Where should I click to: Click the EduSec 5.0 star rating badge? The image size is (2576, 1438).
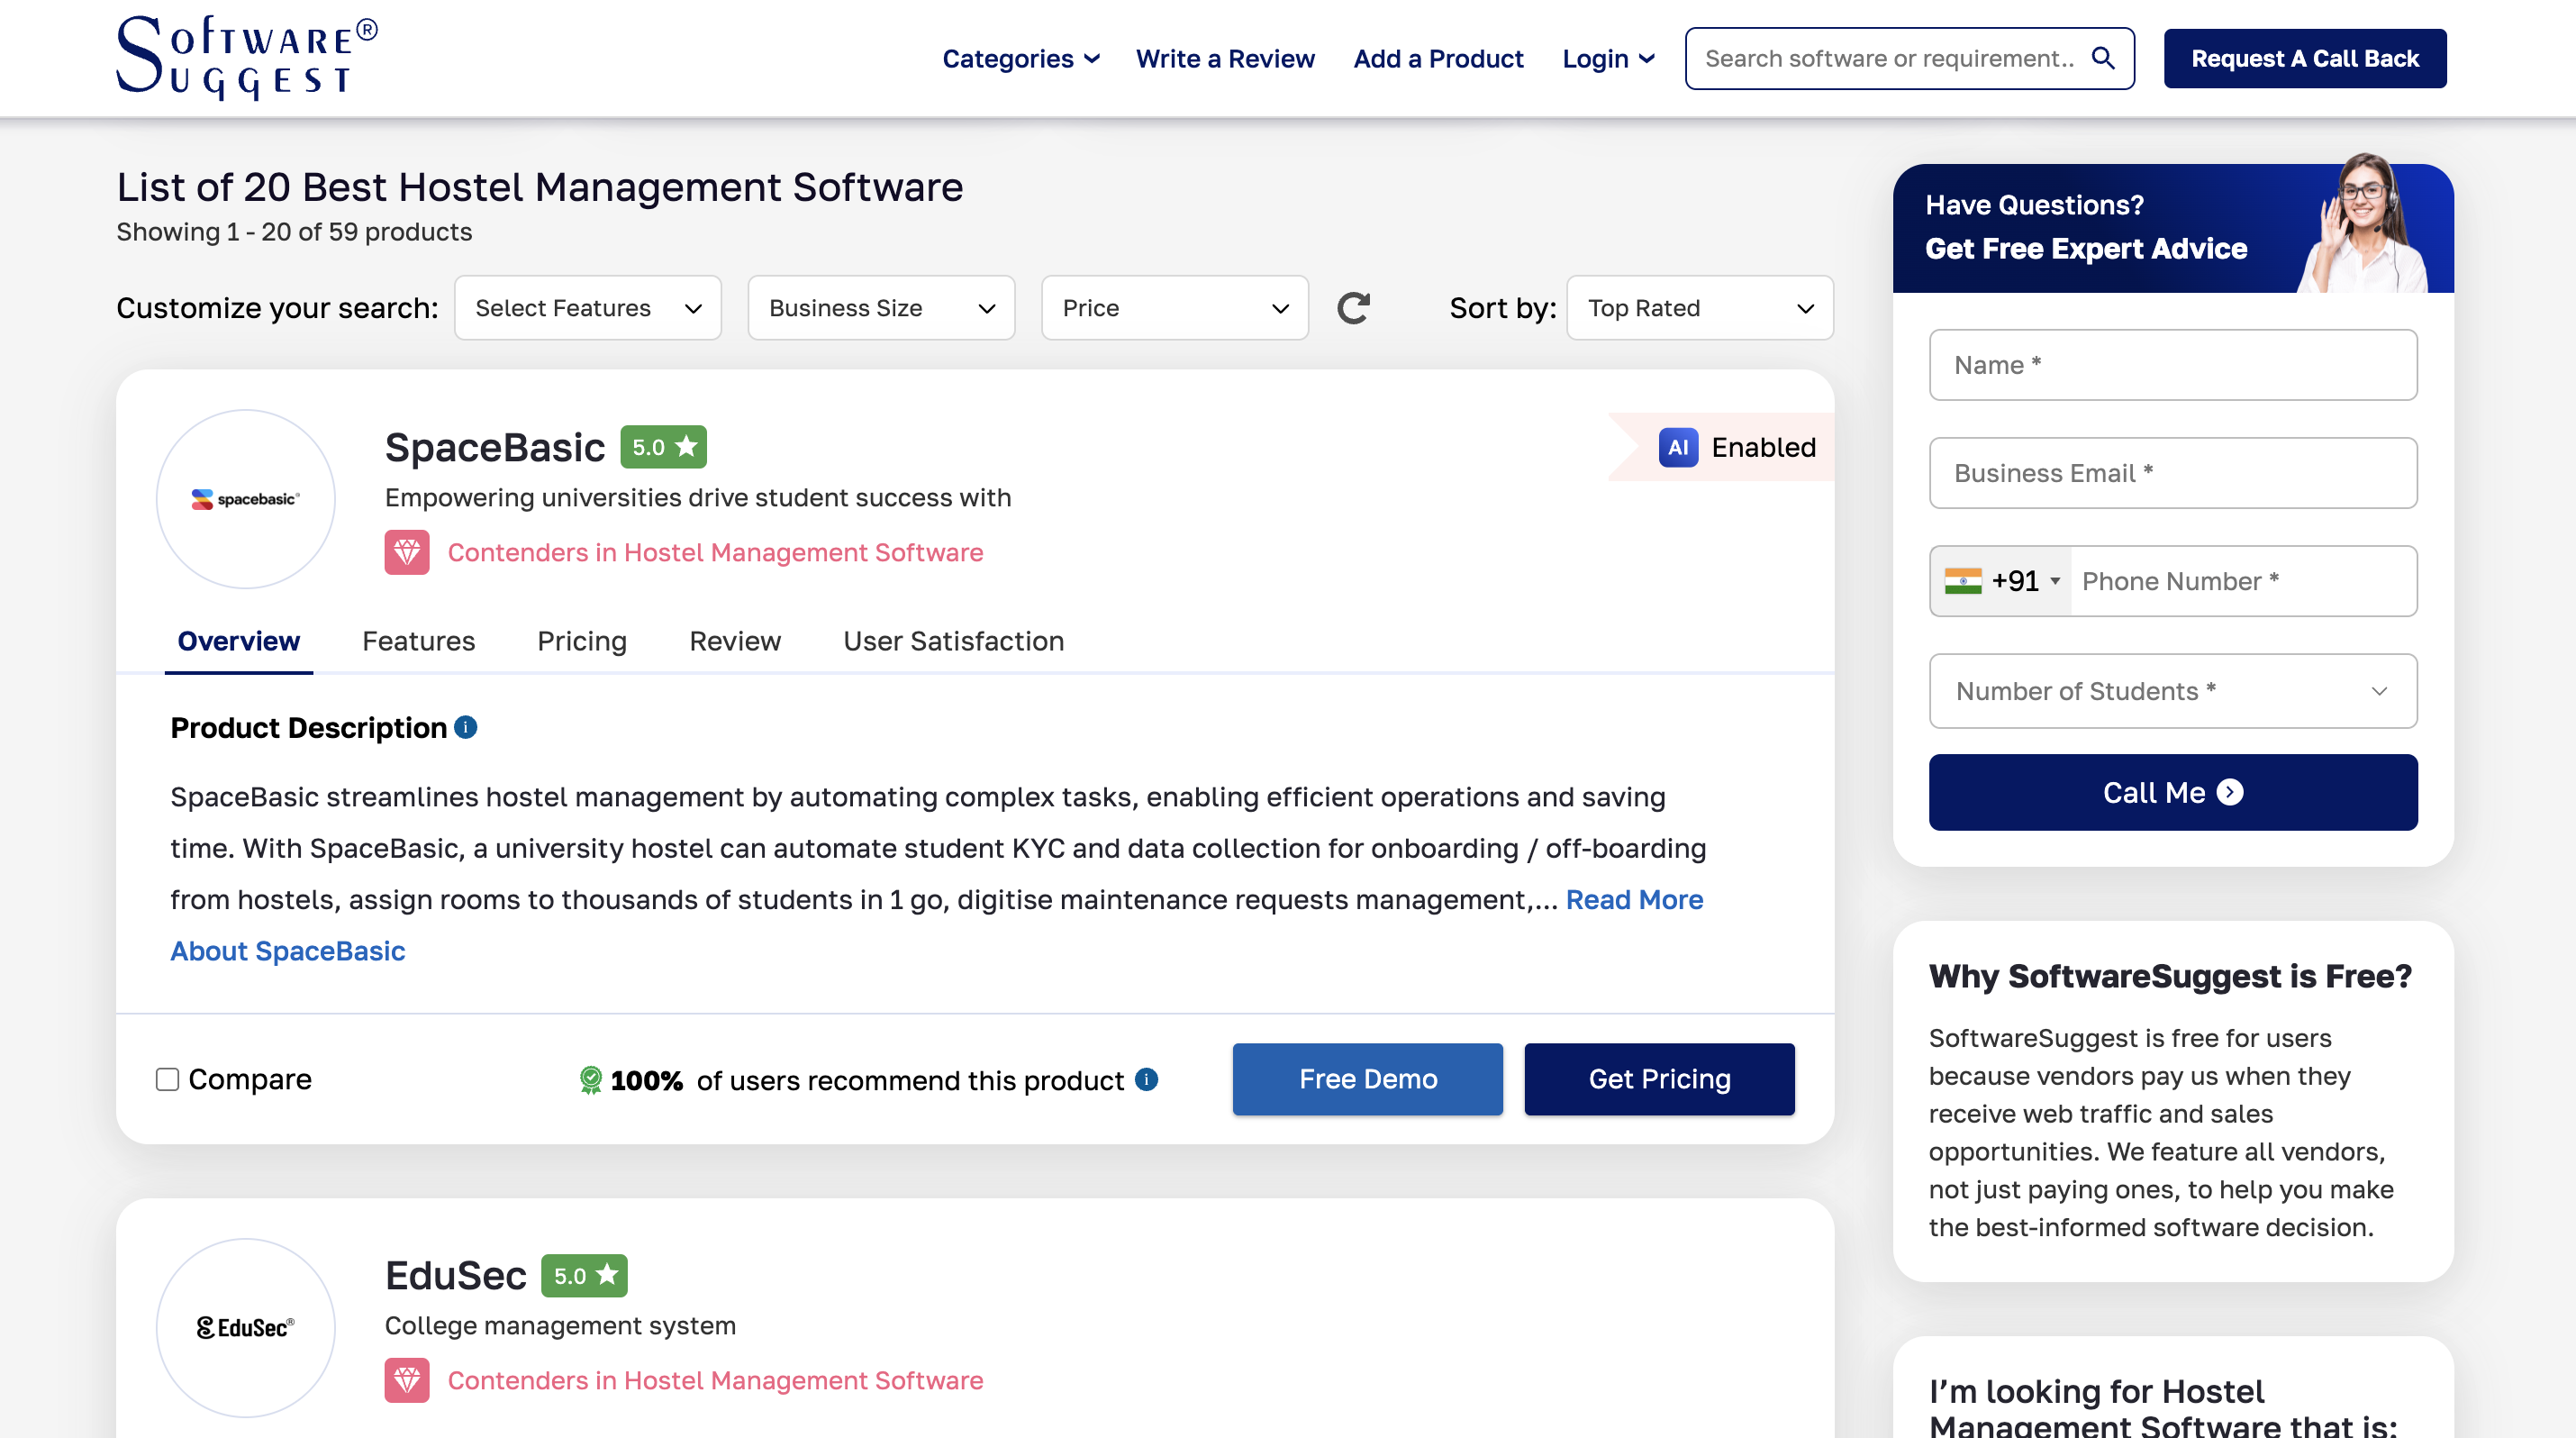pyautogui.click(x=584, y=1275)
